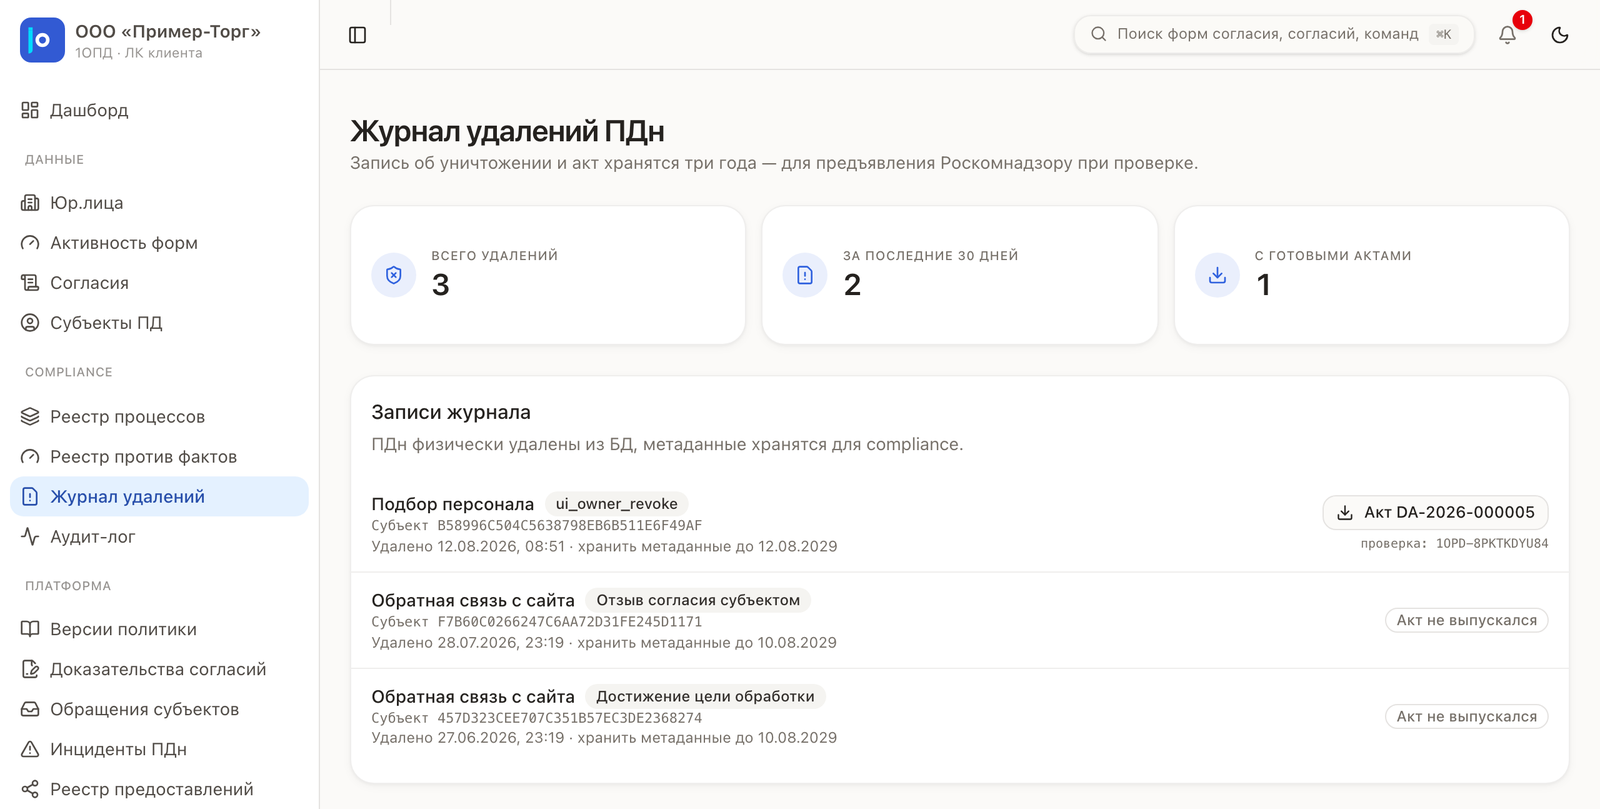The height and width of the screenshot is (809, 1600).
Task: Click the document icon in 30 дней card
Action: 805,275
